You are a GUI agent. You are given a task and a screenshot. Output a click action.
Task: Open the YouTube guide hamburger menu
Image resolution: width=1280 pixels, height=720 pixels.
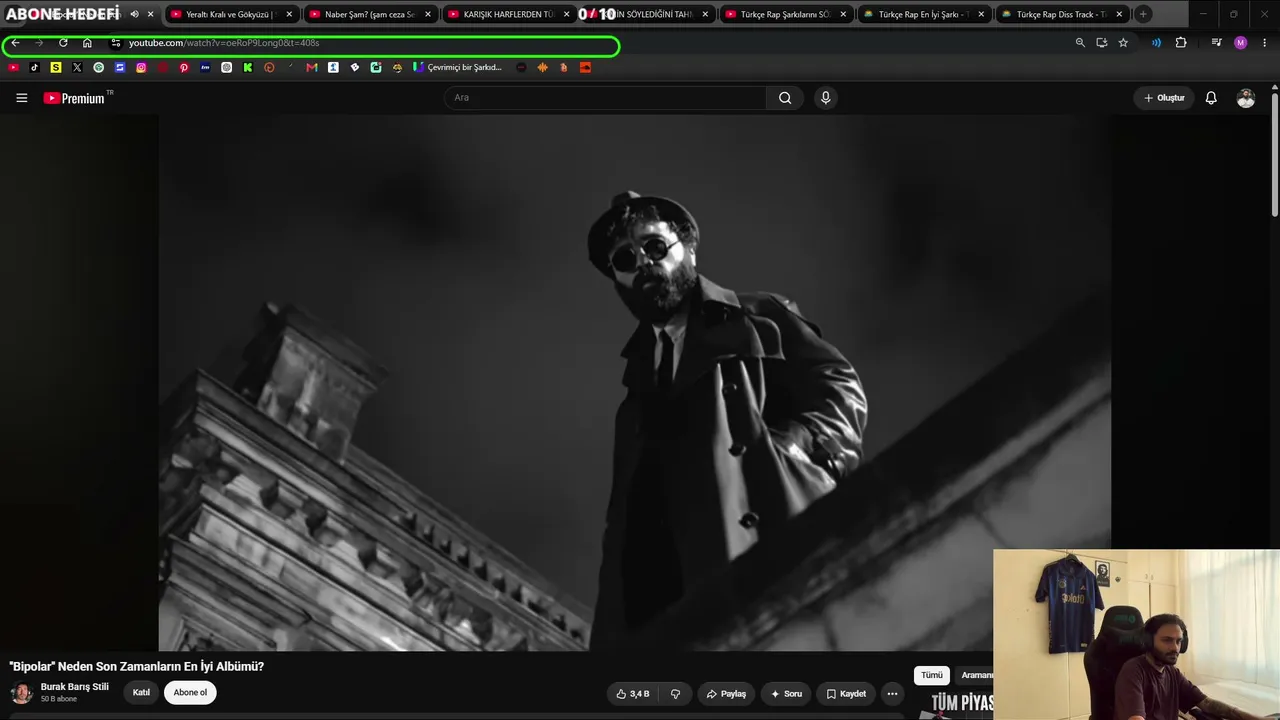21,98
